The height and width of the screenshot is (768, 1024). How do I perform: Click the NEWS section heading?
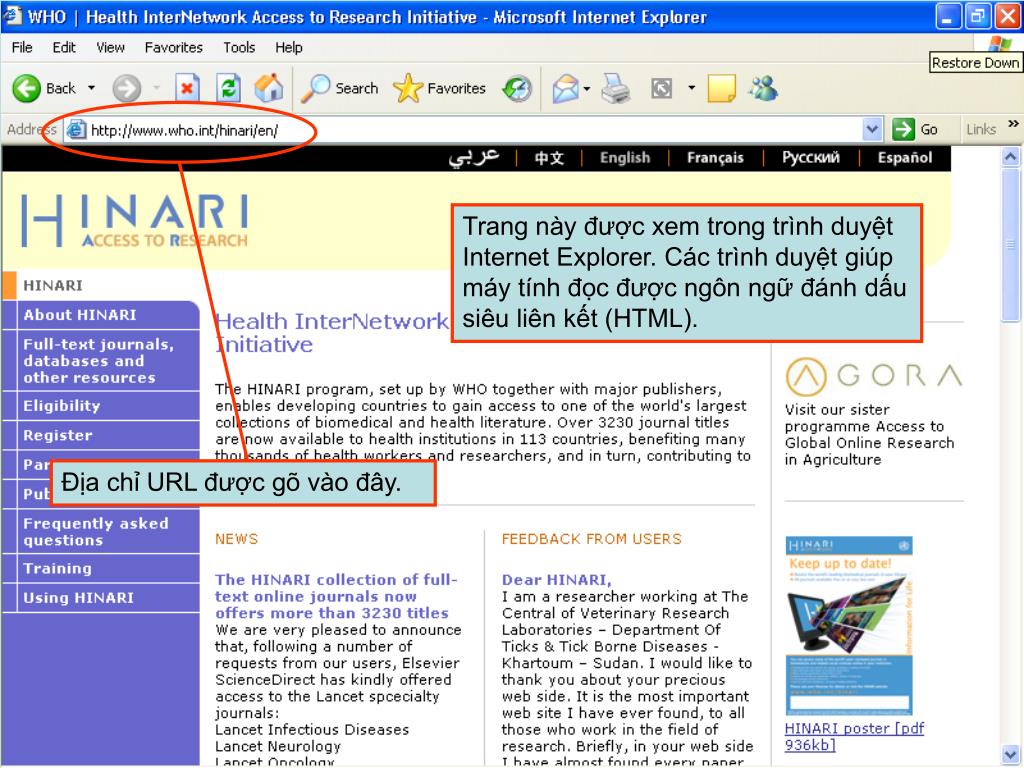click(236, 539)
